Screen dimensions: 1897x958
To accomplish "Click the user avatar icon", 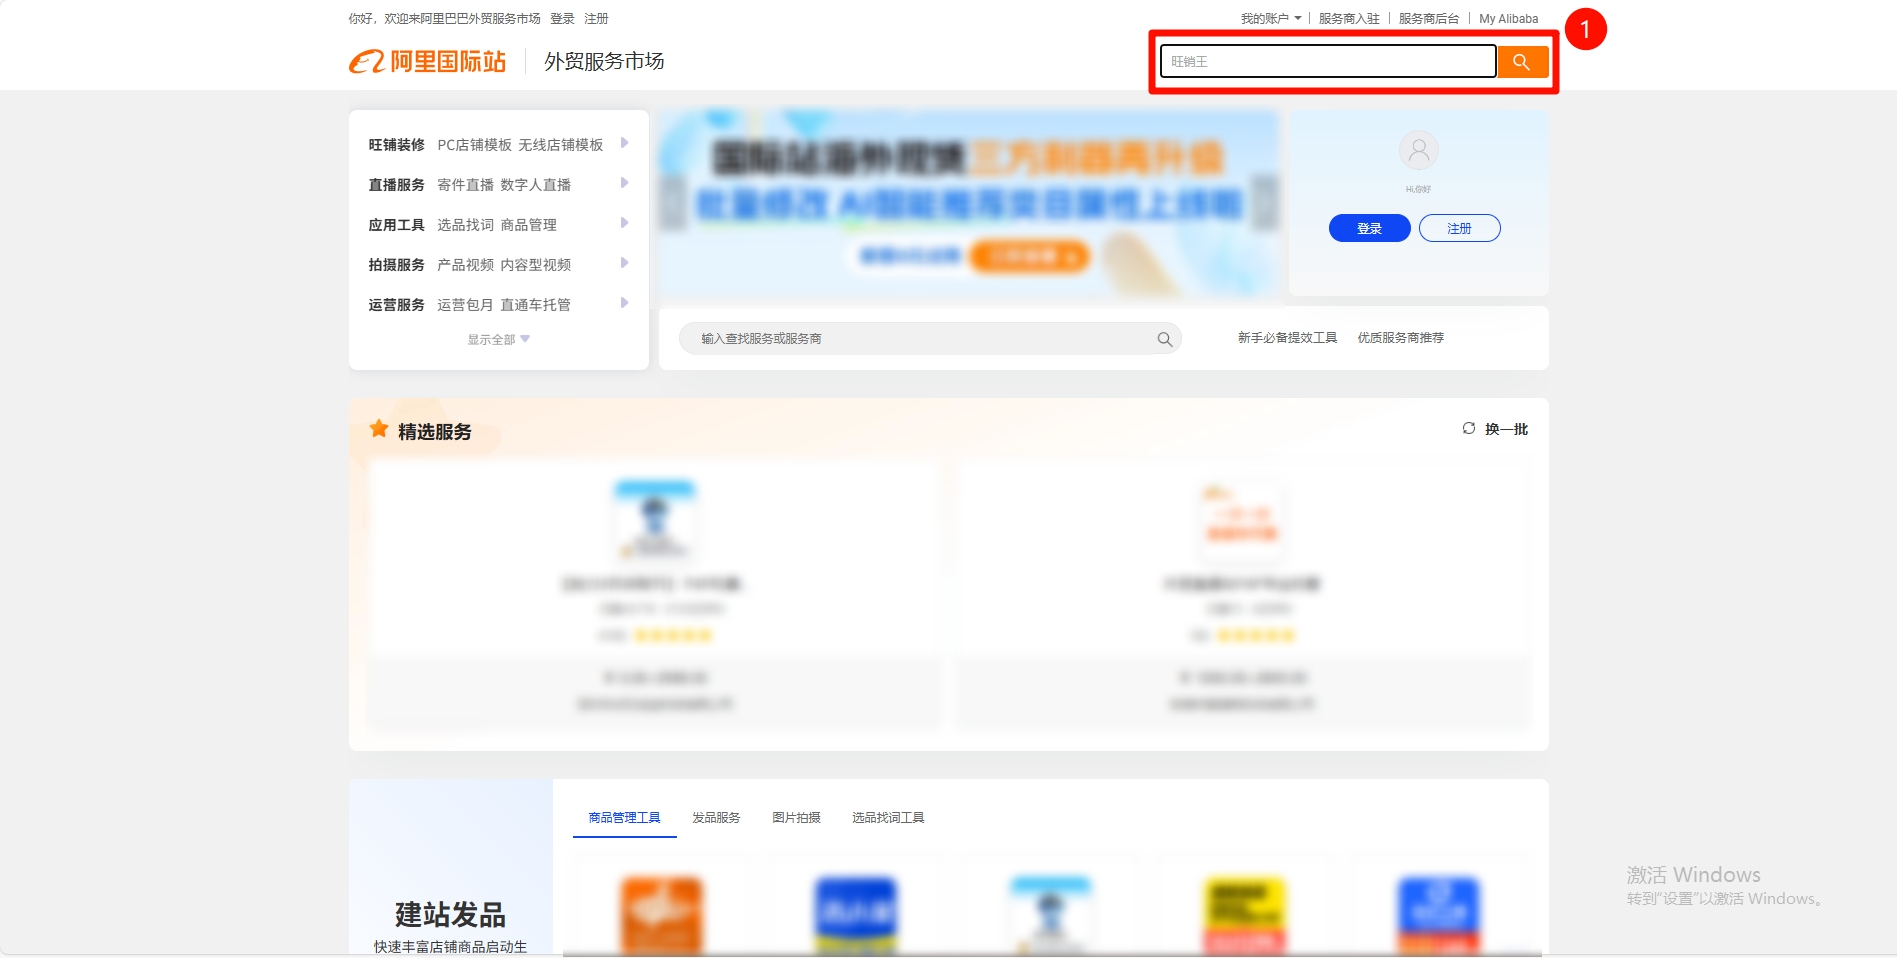I will tap(1418, 151).
